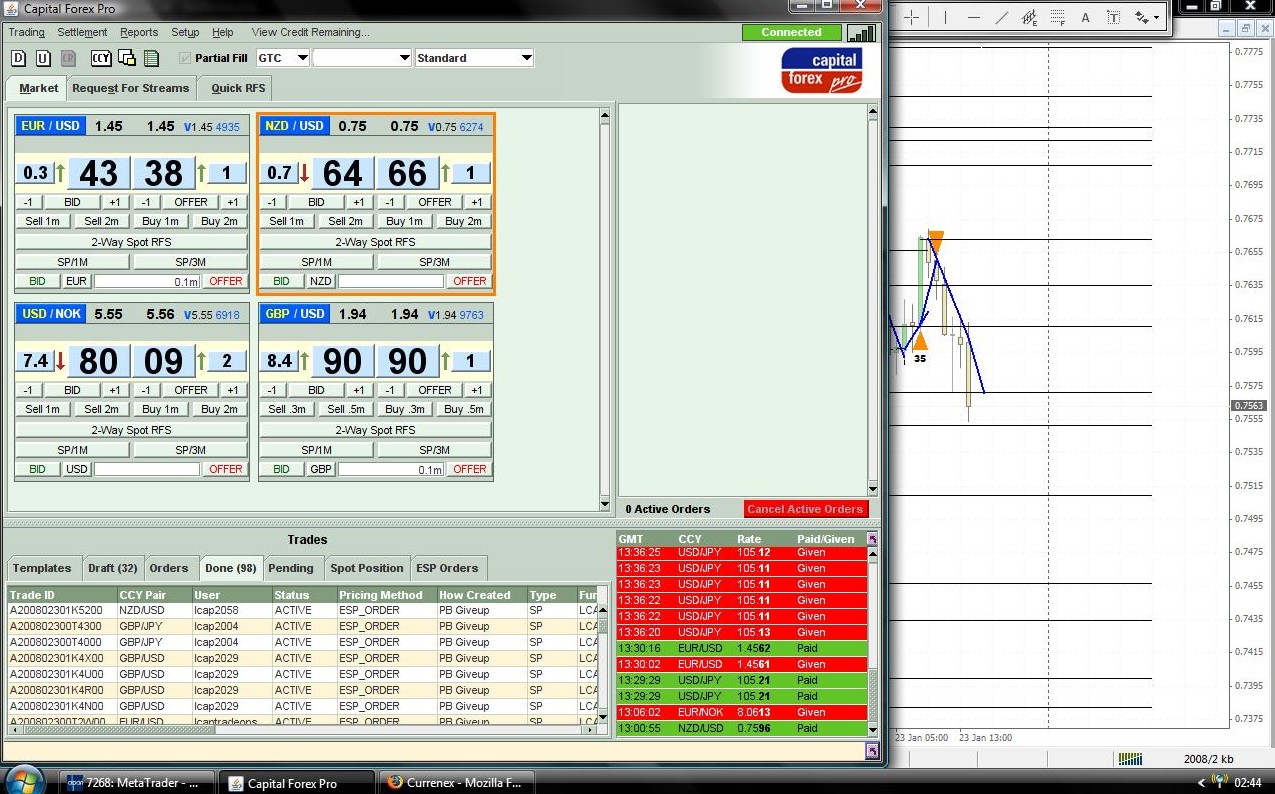Click the greyed 'CR' toolbar icon
Viewport: 1275px width, 794px height.
click(68, 58)
